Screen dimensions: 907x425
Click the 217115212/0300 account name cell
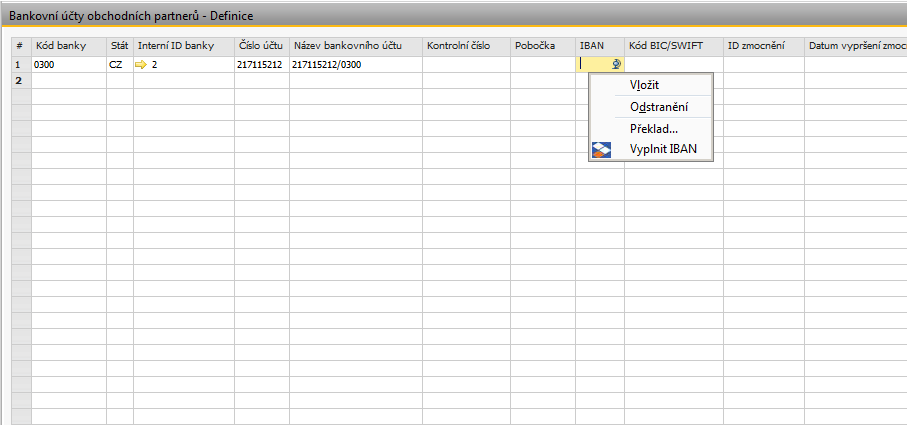355,65
